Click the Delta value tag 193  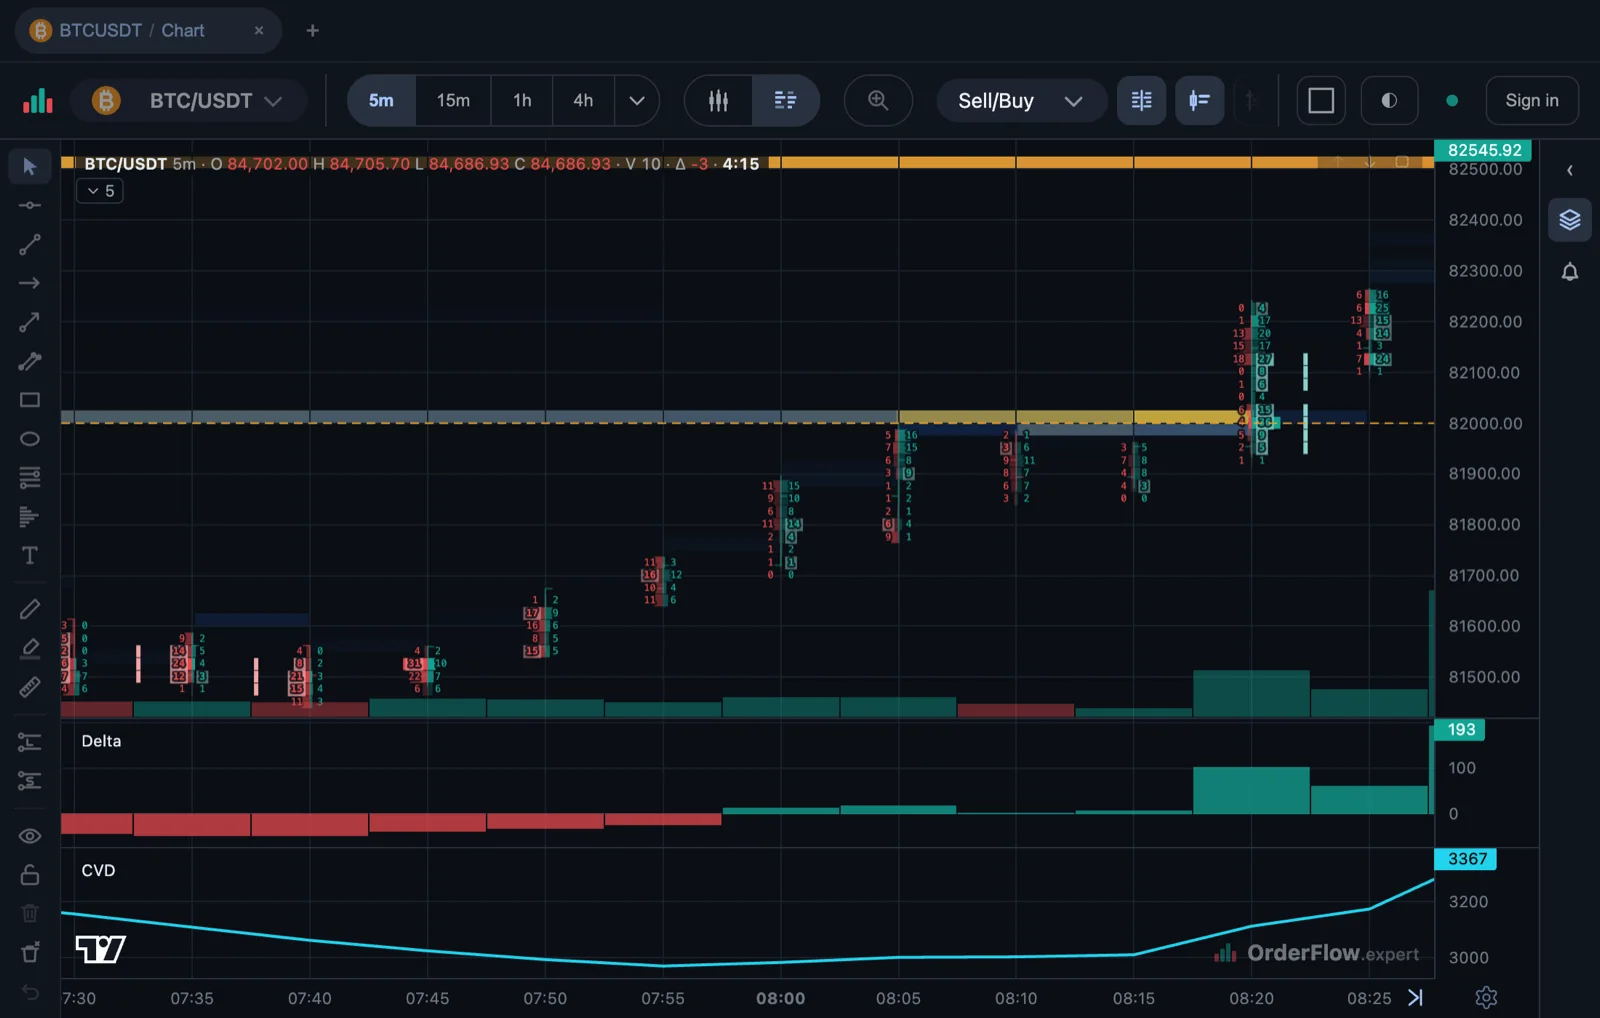[x=1460, y=730]
